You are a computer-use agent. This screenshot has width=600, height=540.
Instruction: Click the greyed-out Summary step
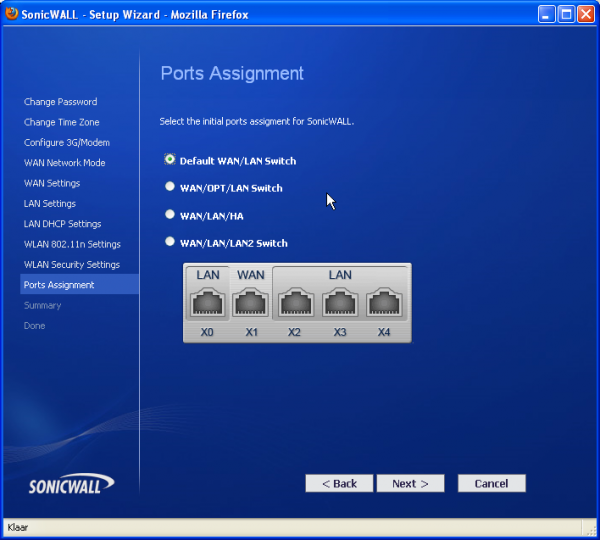tap(42, 305)
